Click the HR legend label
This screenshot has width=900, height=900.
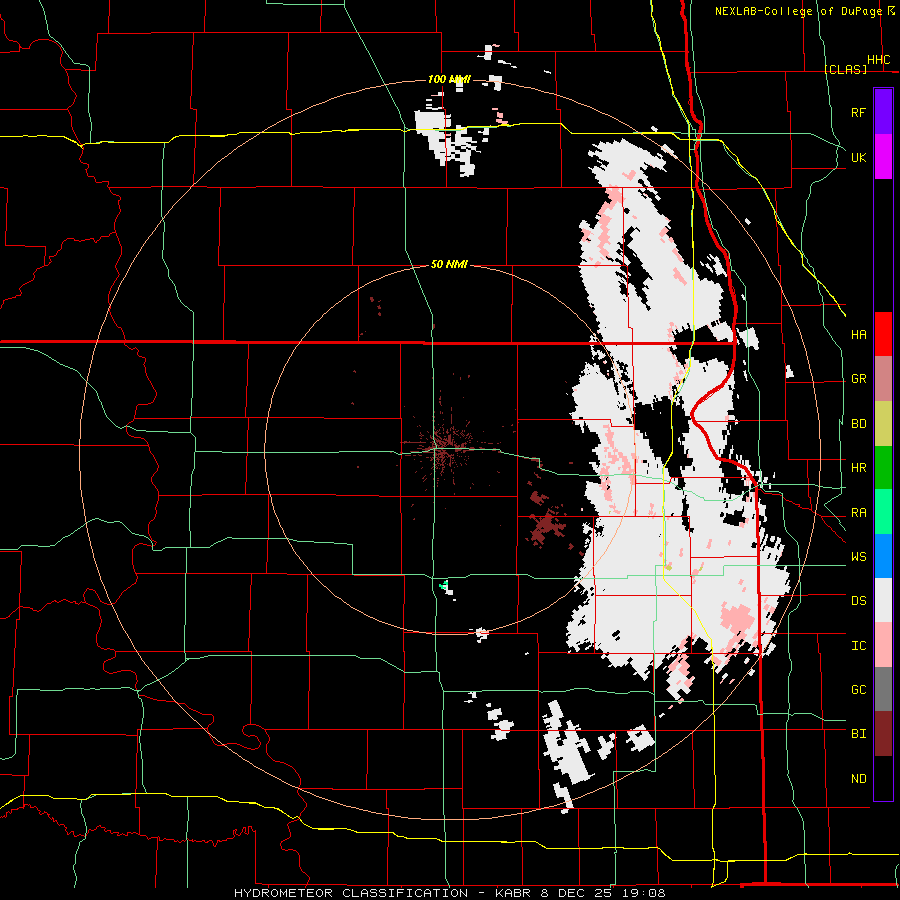858,468
